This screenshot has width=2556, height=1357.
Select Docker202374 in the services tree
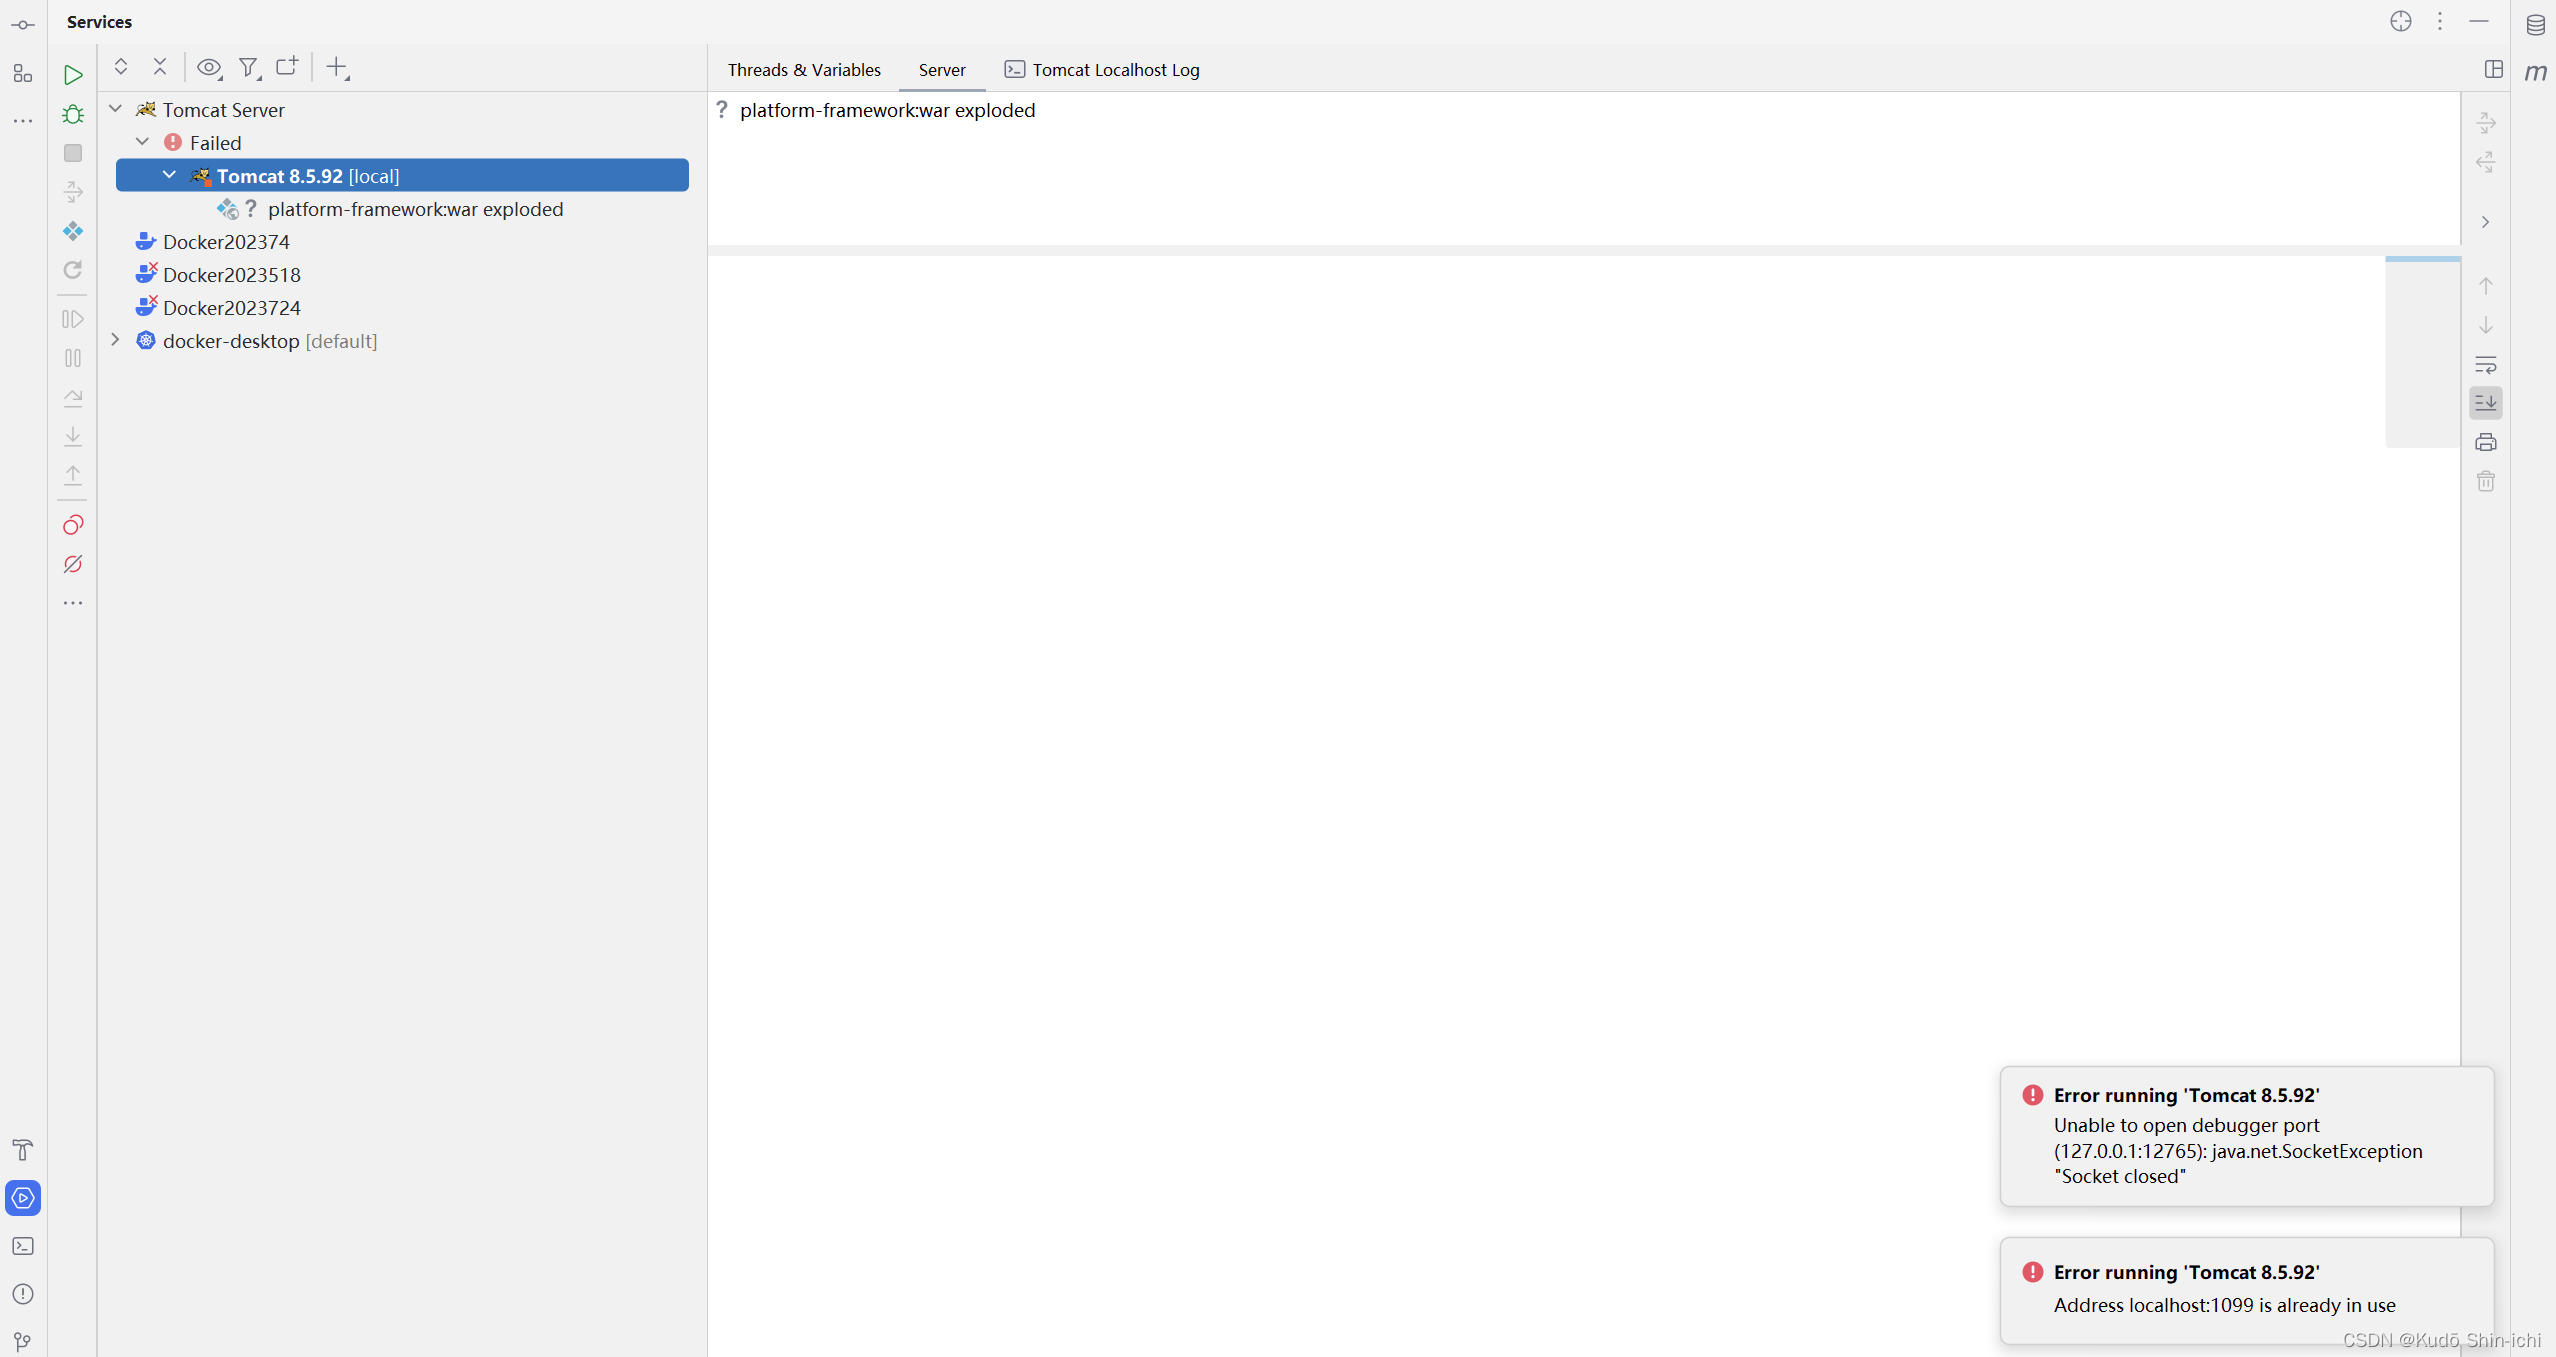coord(226,242)
